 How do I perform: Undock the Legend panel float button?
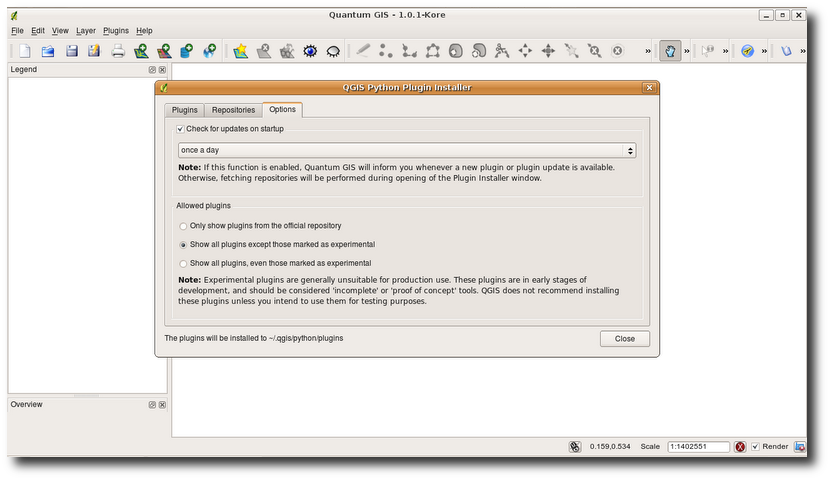152,70
